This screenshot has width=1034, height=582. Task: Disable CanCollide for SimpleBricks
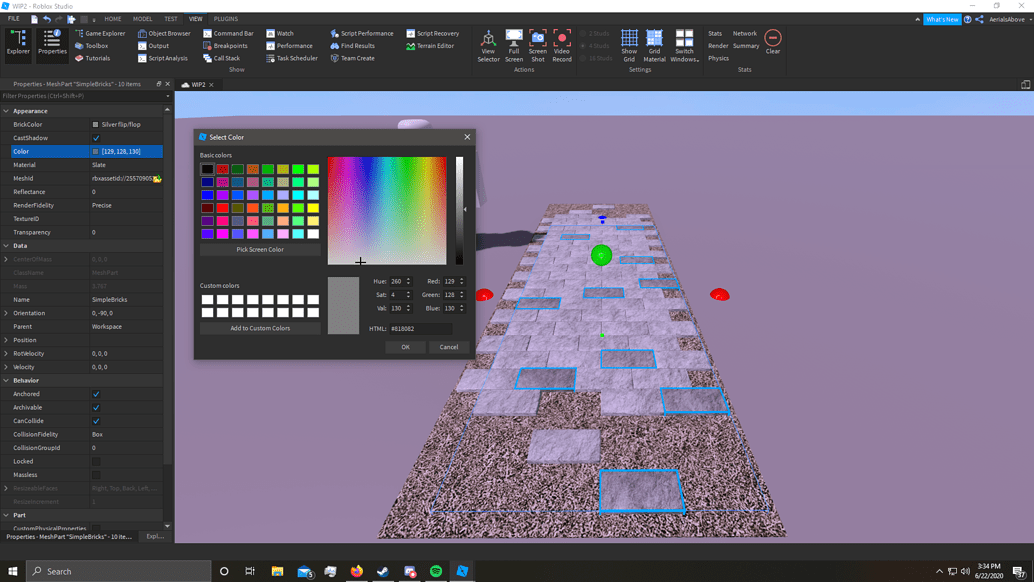[x=95, y=420]
